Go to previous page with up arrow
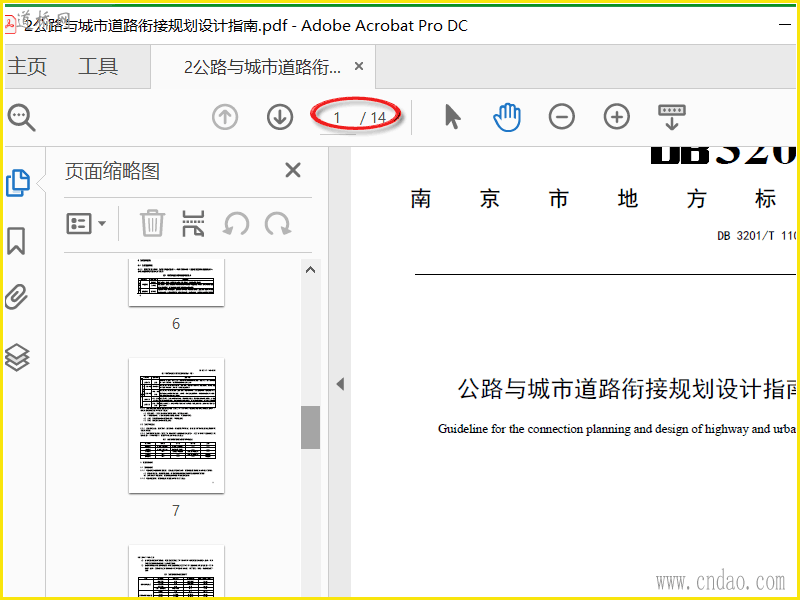The height and width of the screenshot is (600, 800). point(225,117)
